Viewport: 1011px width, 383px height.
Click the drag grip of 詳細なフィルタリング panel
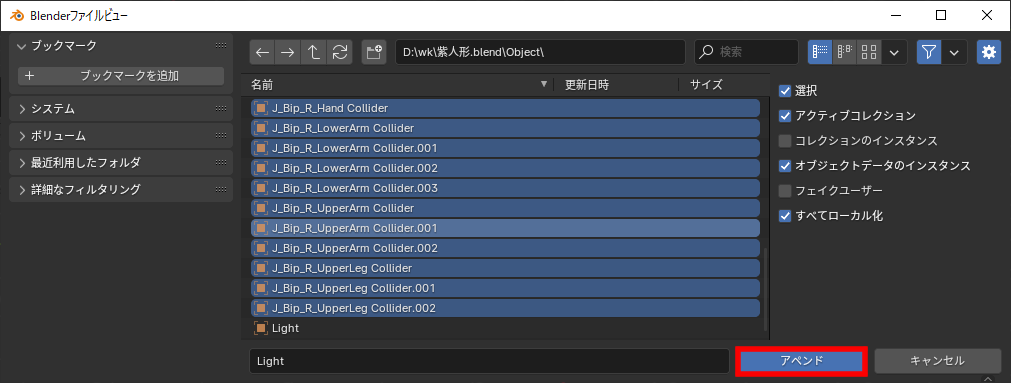[x=221, y=190]
